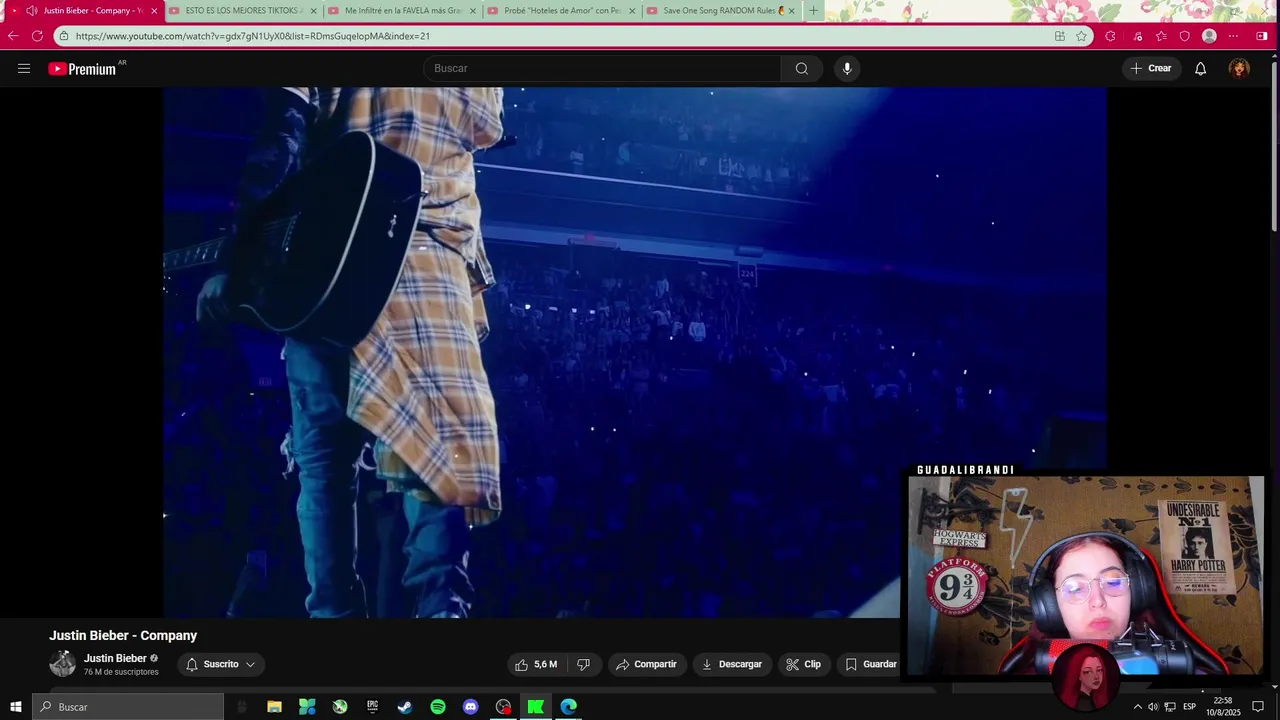Close the Save One Song tab
The width and height of the screenshot is (1280, 720).
point(791,11)
